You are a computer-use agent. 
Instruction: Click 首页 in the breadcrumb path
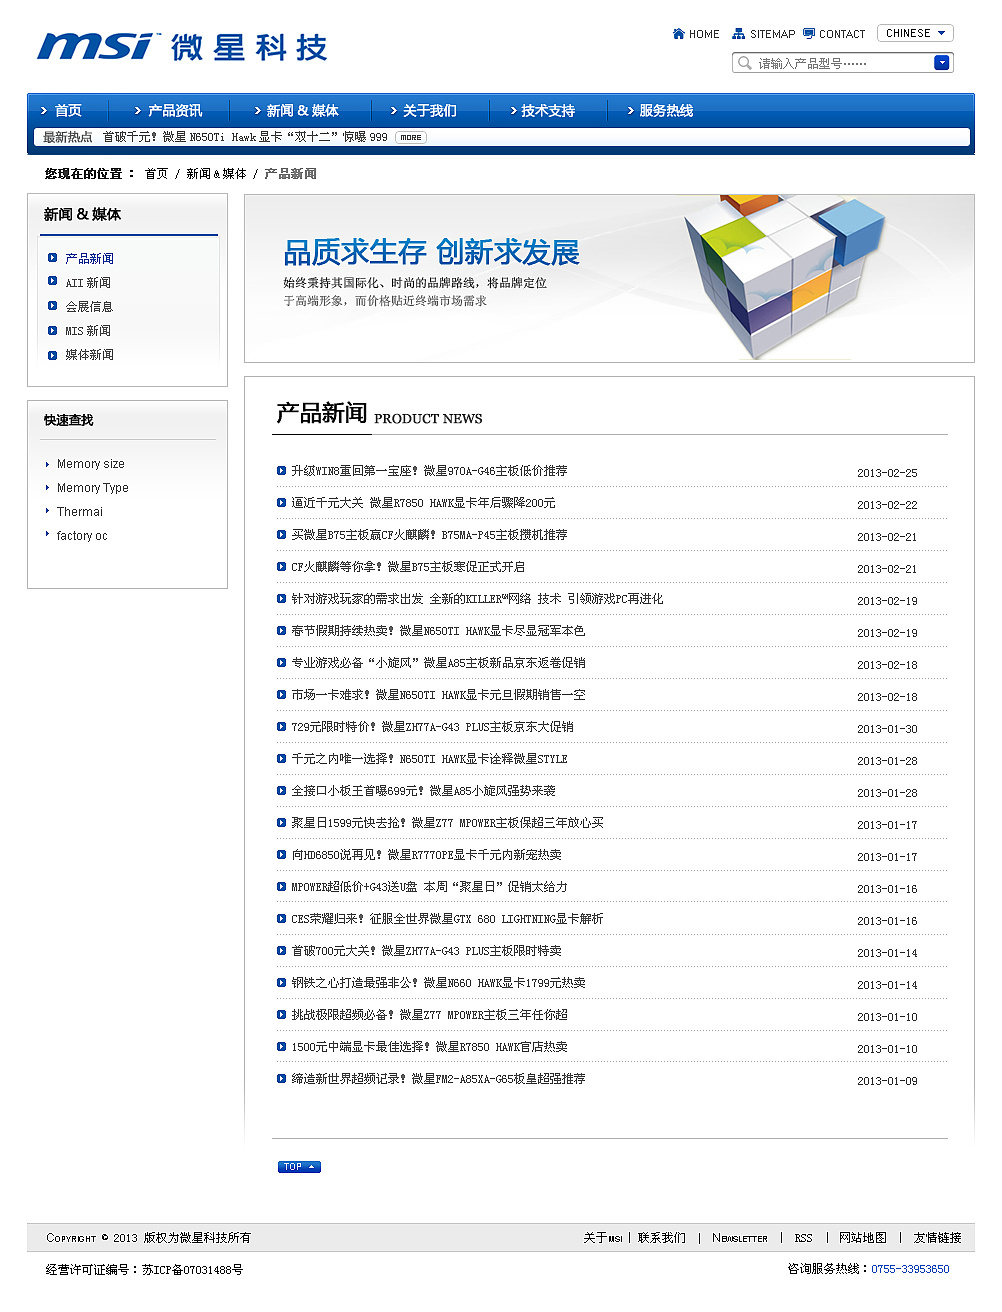155,172
